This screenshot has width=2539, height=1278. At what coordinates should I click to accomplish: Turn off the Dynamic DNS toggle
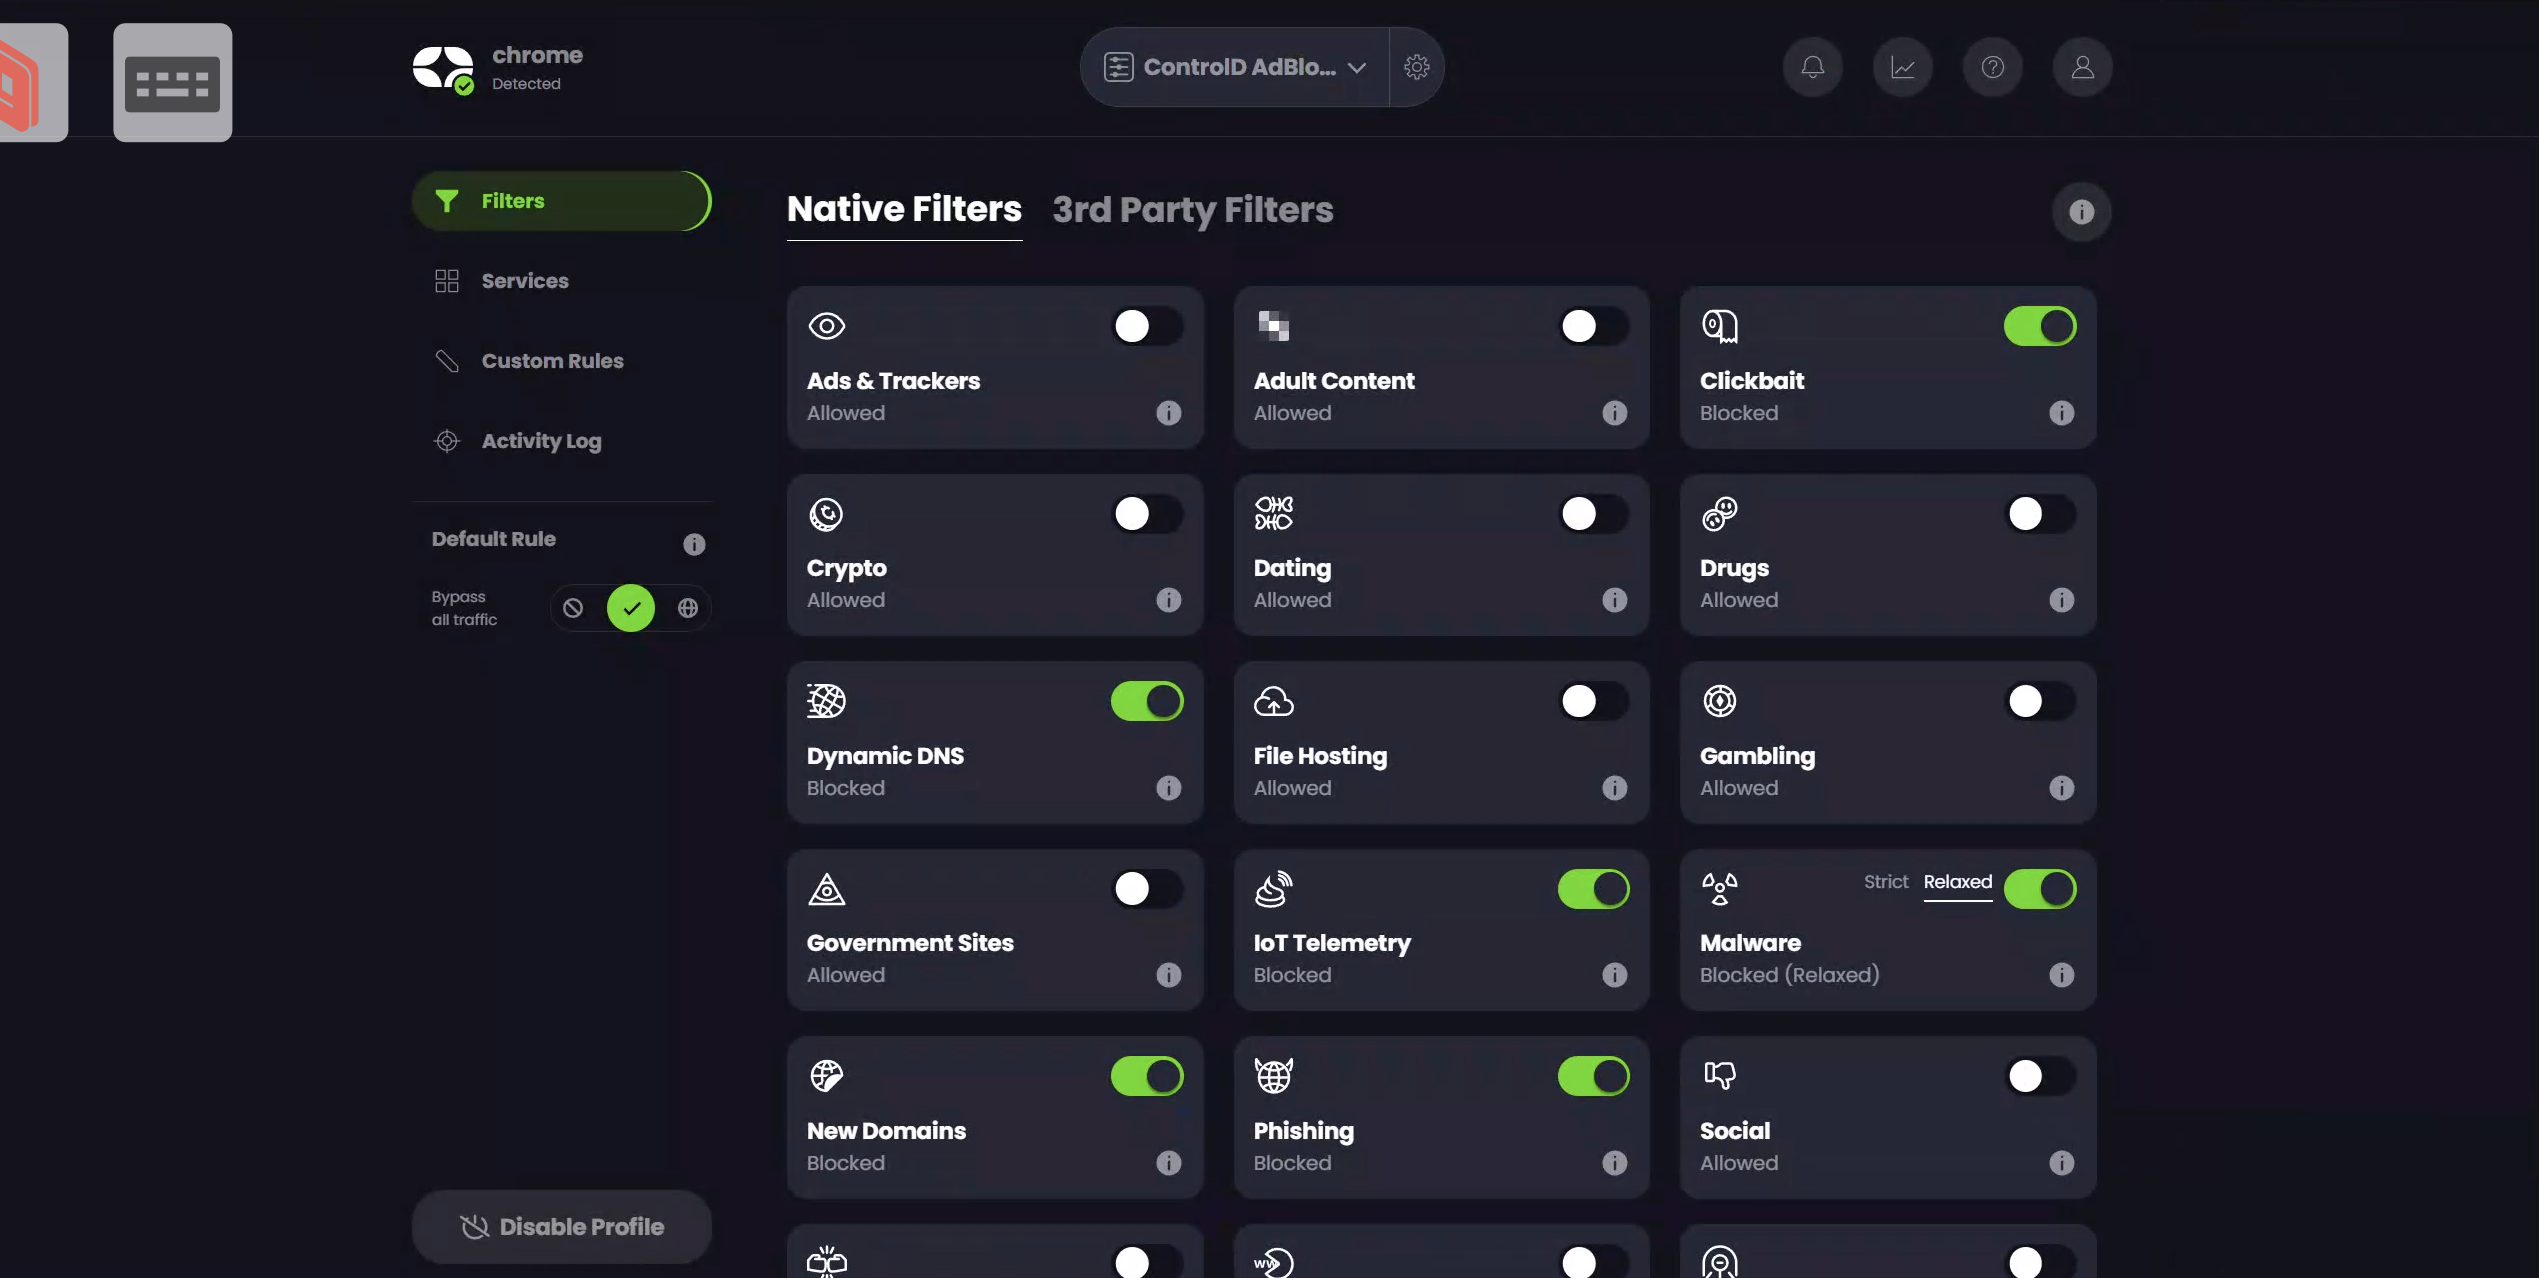click(x=1147, y=701)
